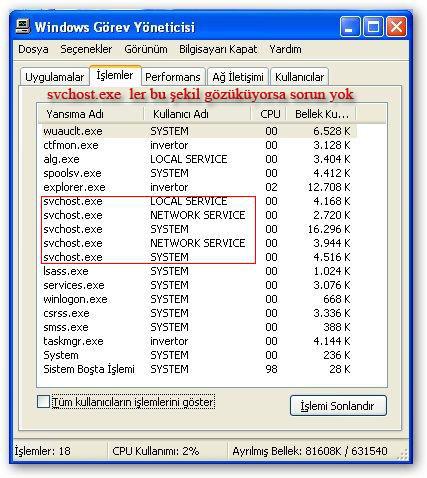
Task: Sort processes by CPU column header
Action: coord(269,114)
